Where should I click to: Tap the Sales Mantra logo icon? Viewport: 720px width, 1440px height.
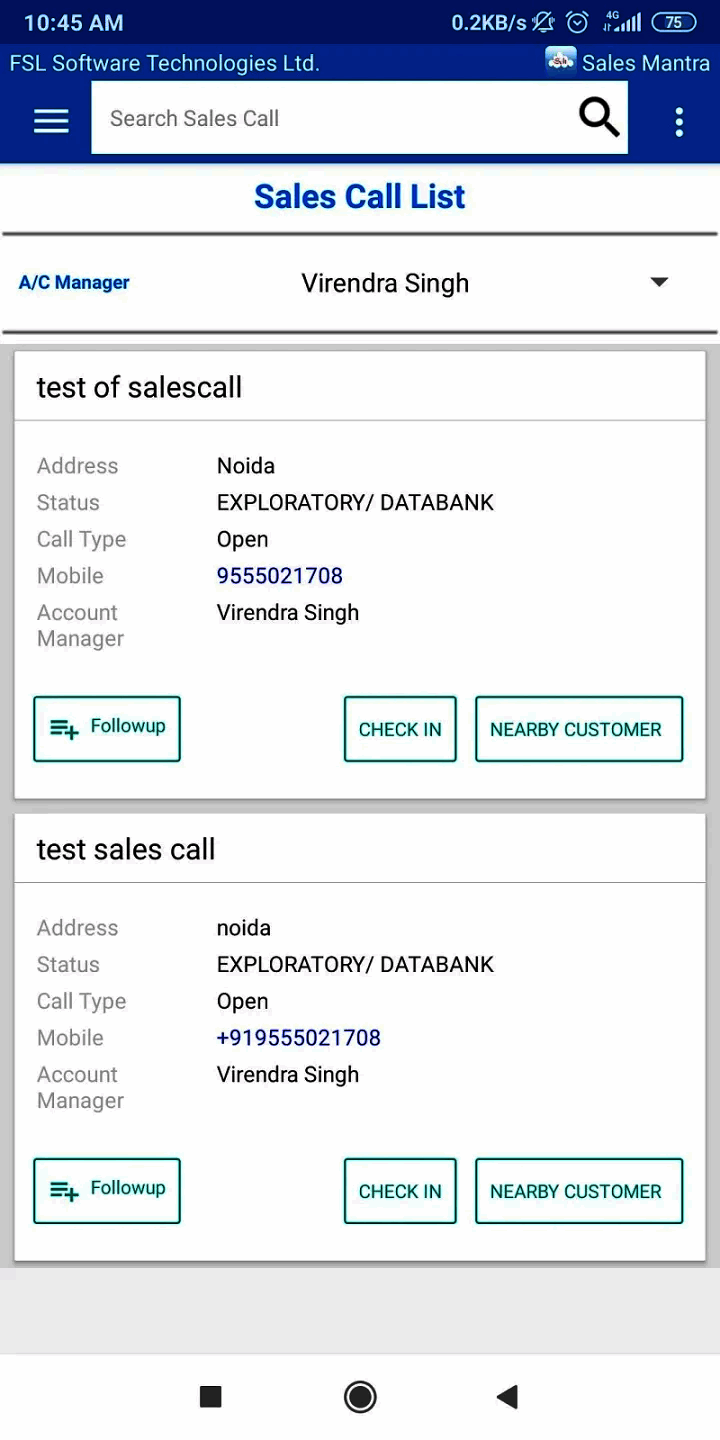560,62
